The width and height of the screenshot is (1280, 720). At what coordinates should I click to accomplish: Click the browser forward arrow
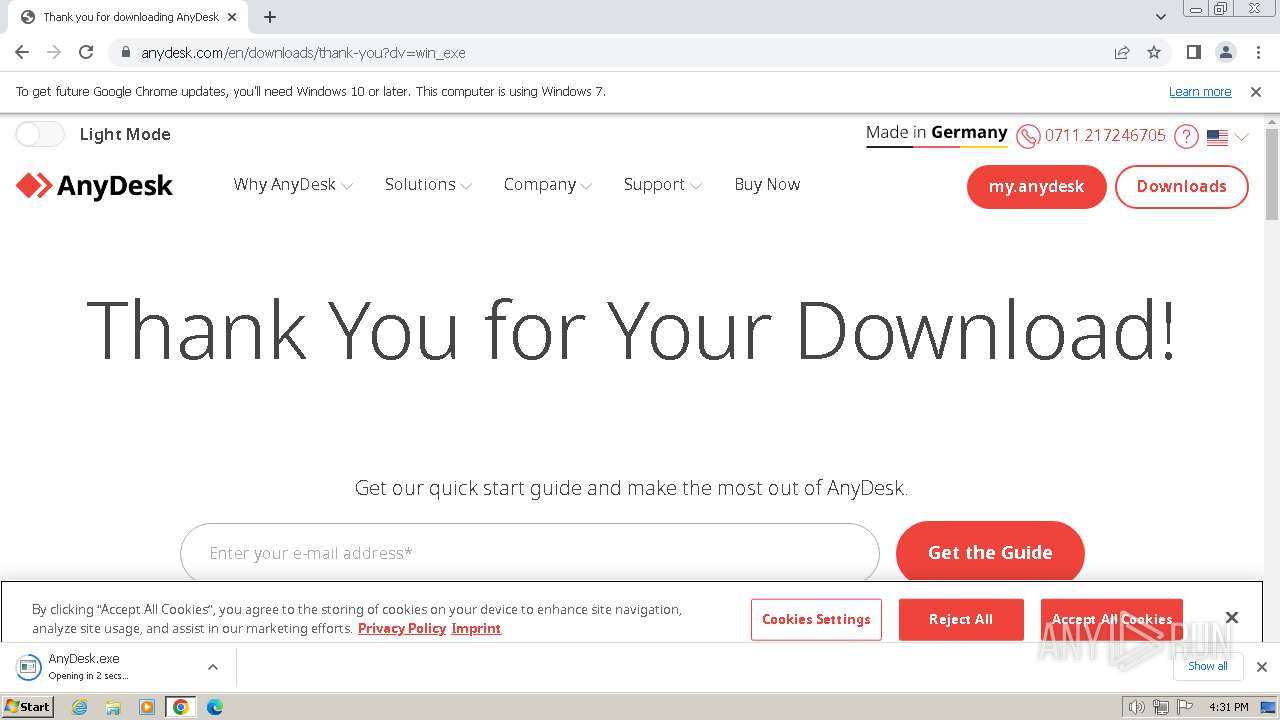coord(54,53)
